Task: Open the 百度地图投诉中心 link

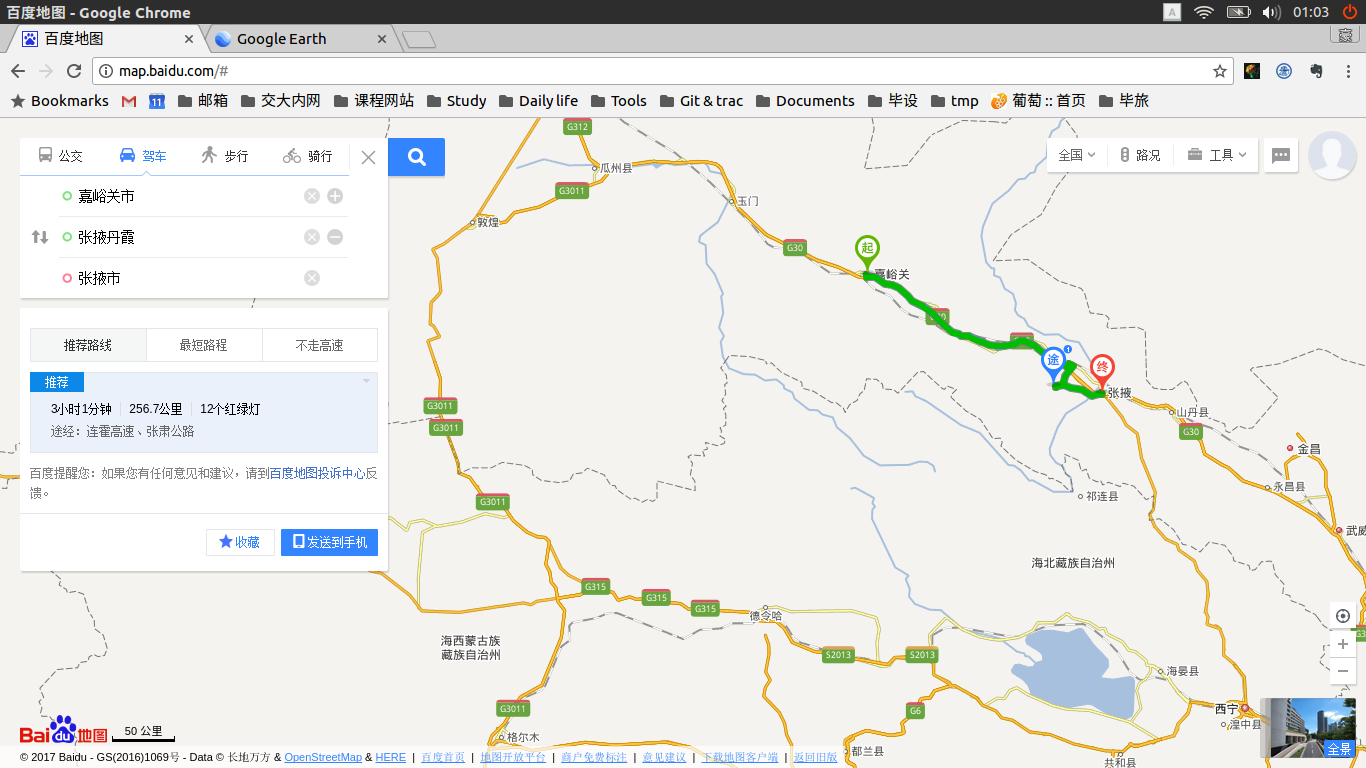Action: pyautogui.click(x=317, y=473)
